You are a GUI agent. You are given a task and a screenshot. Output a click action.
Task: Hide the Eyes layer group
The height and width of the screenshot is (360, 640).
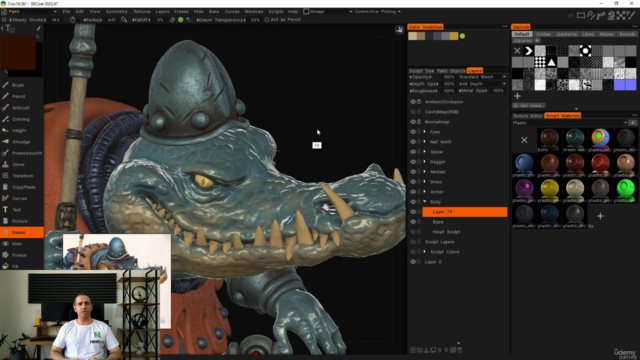tap(413, 132)
